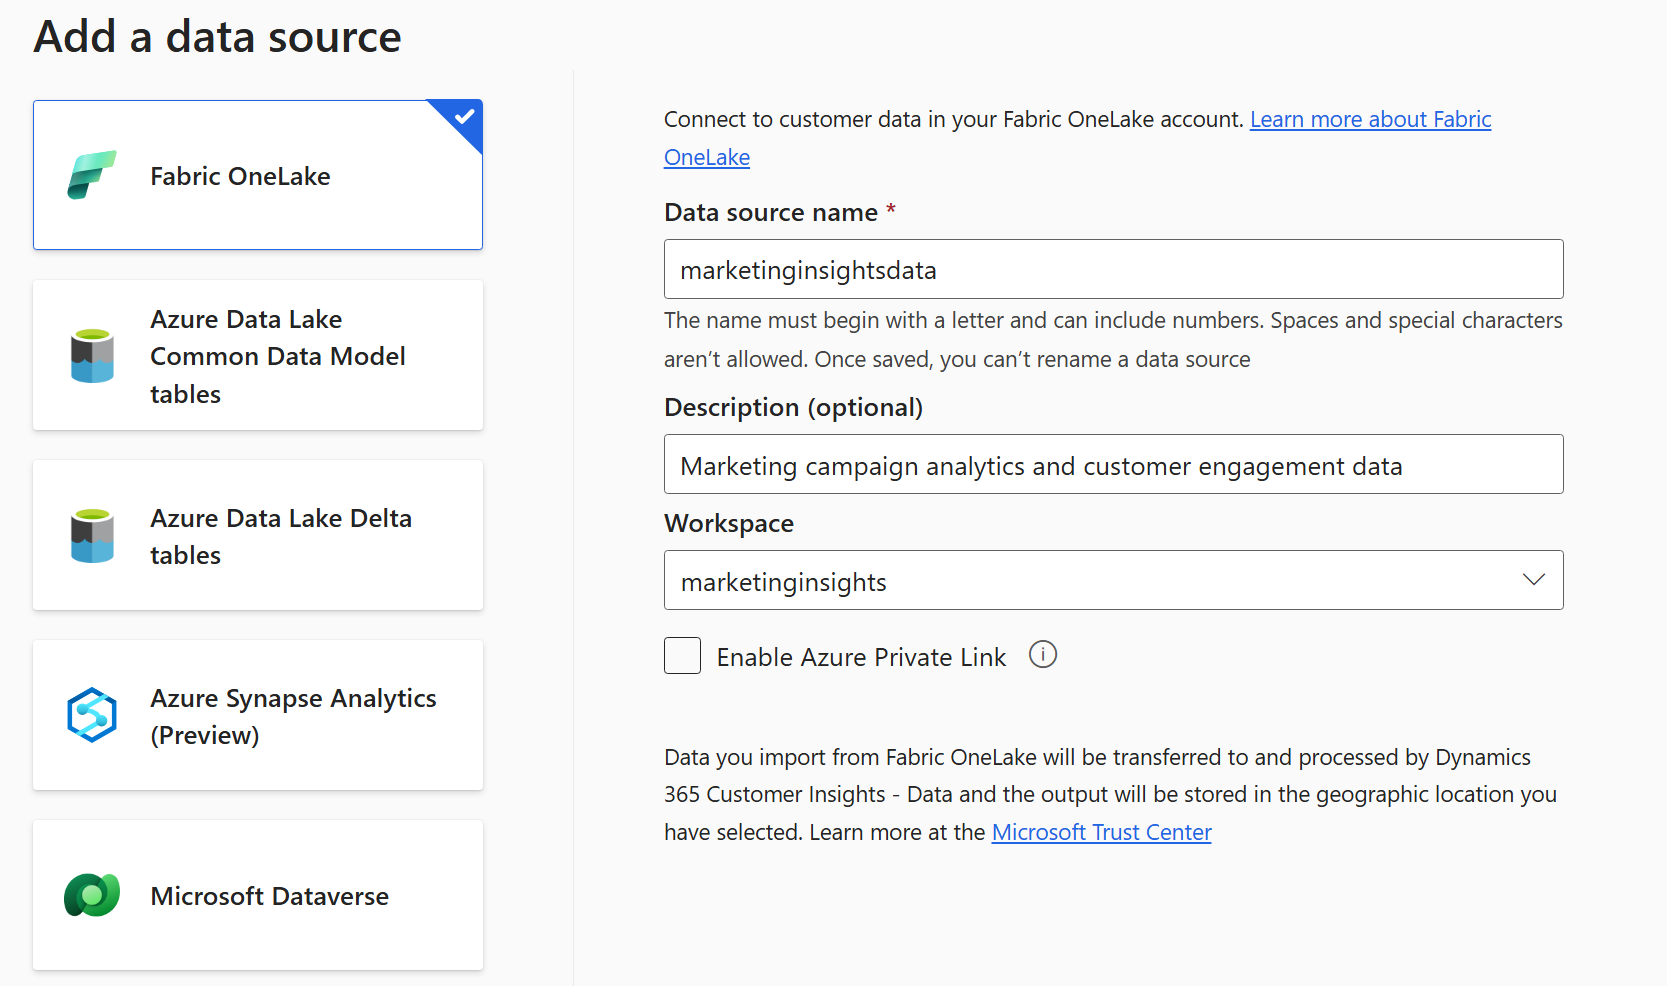Open the info icon beside Azure Private Link
The image size is (1667, 986).
[1043, 655]
